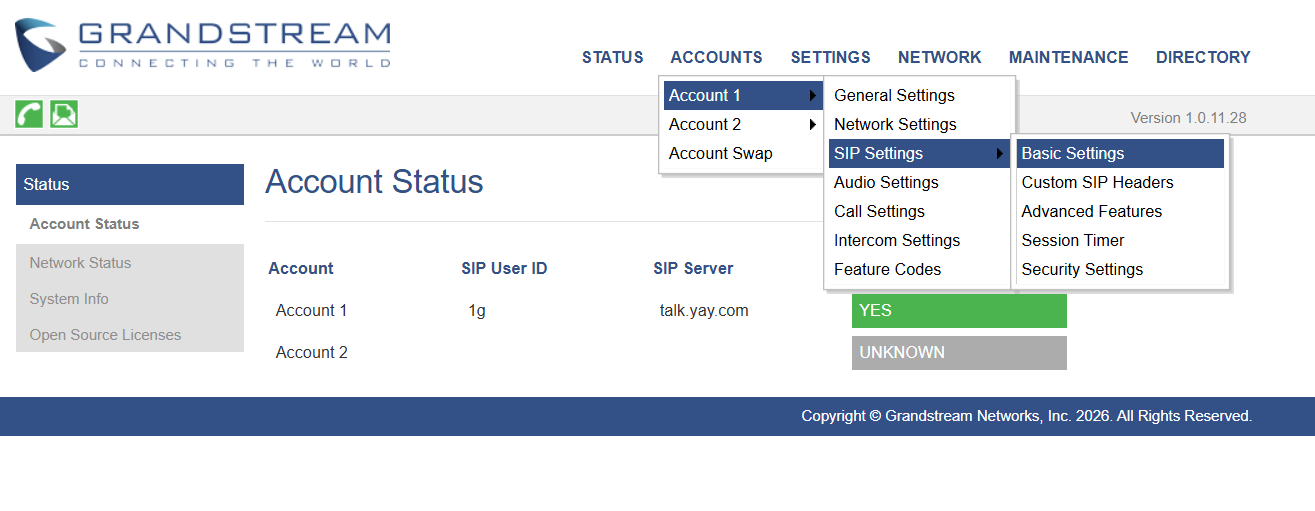Click the gray UNKNOWN registration status
Screen dimensions: 1315x511
[959, 353]
